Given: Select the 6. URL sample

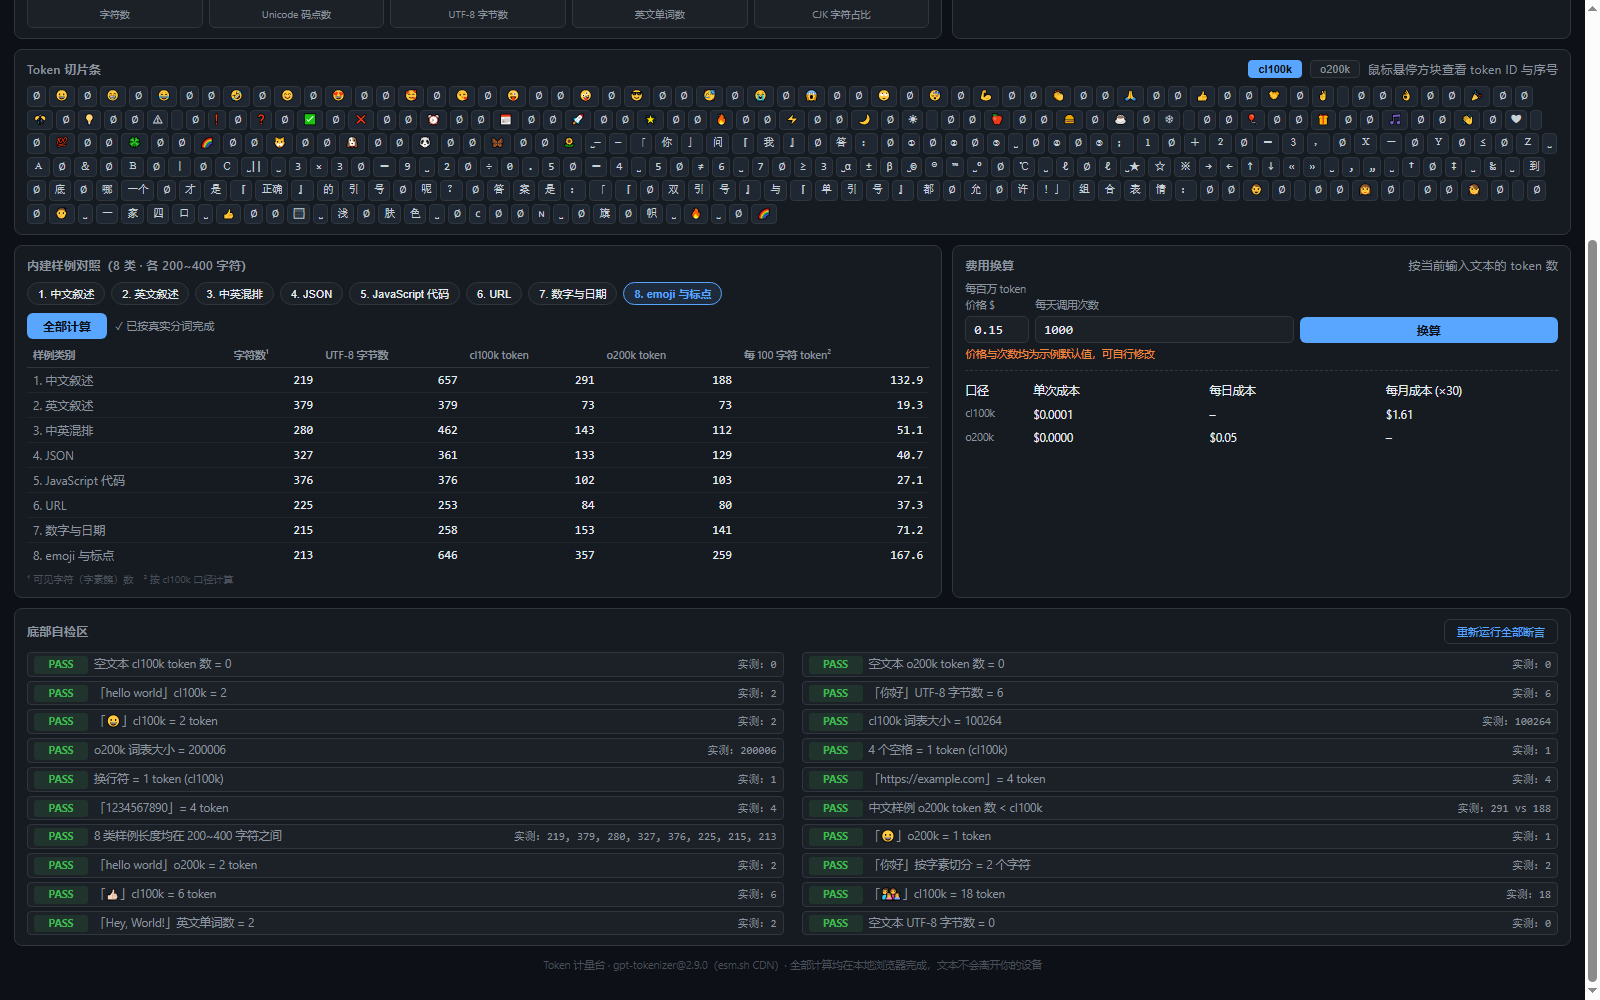Looking at the screenshot, I should (x=493, y=294).
